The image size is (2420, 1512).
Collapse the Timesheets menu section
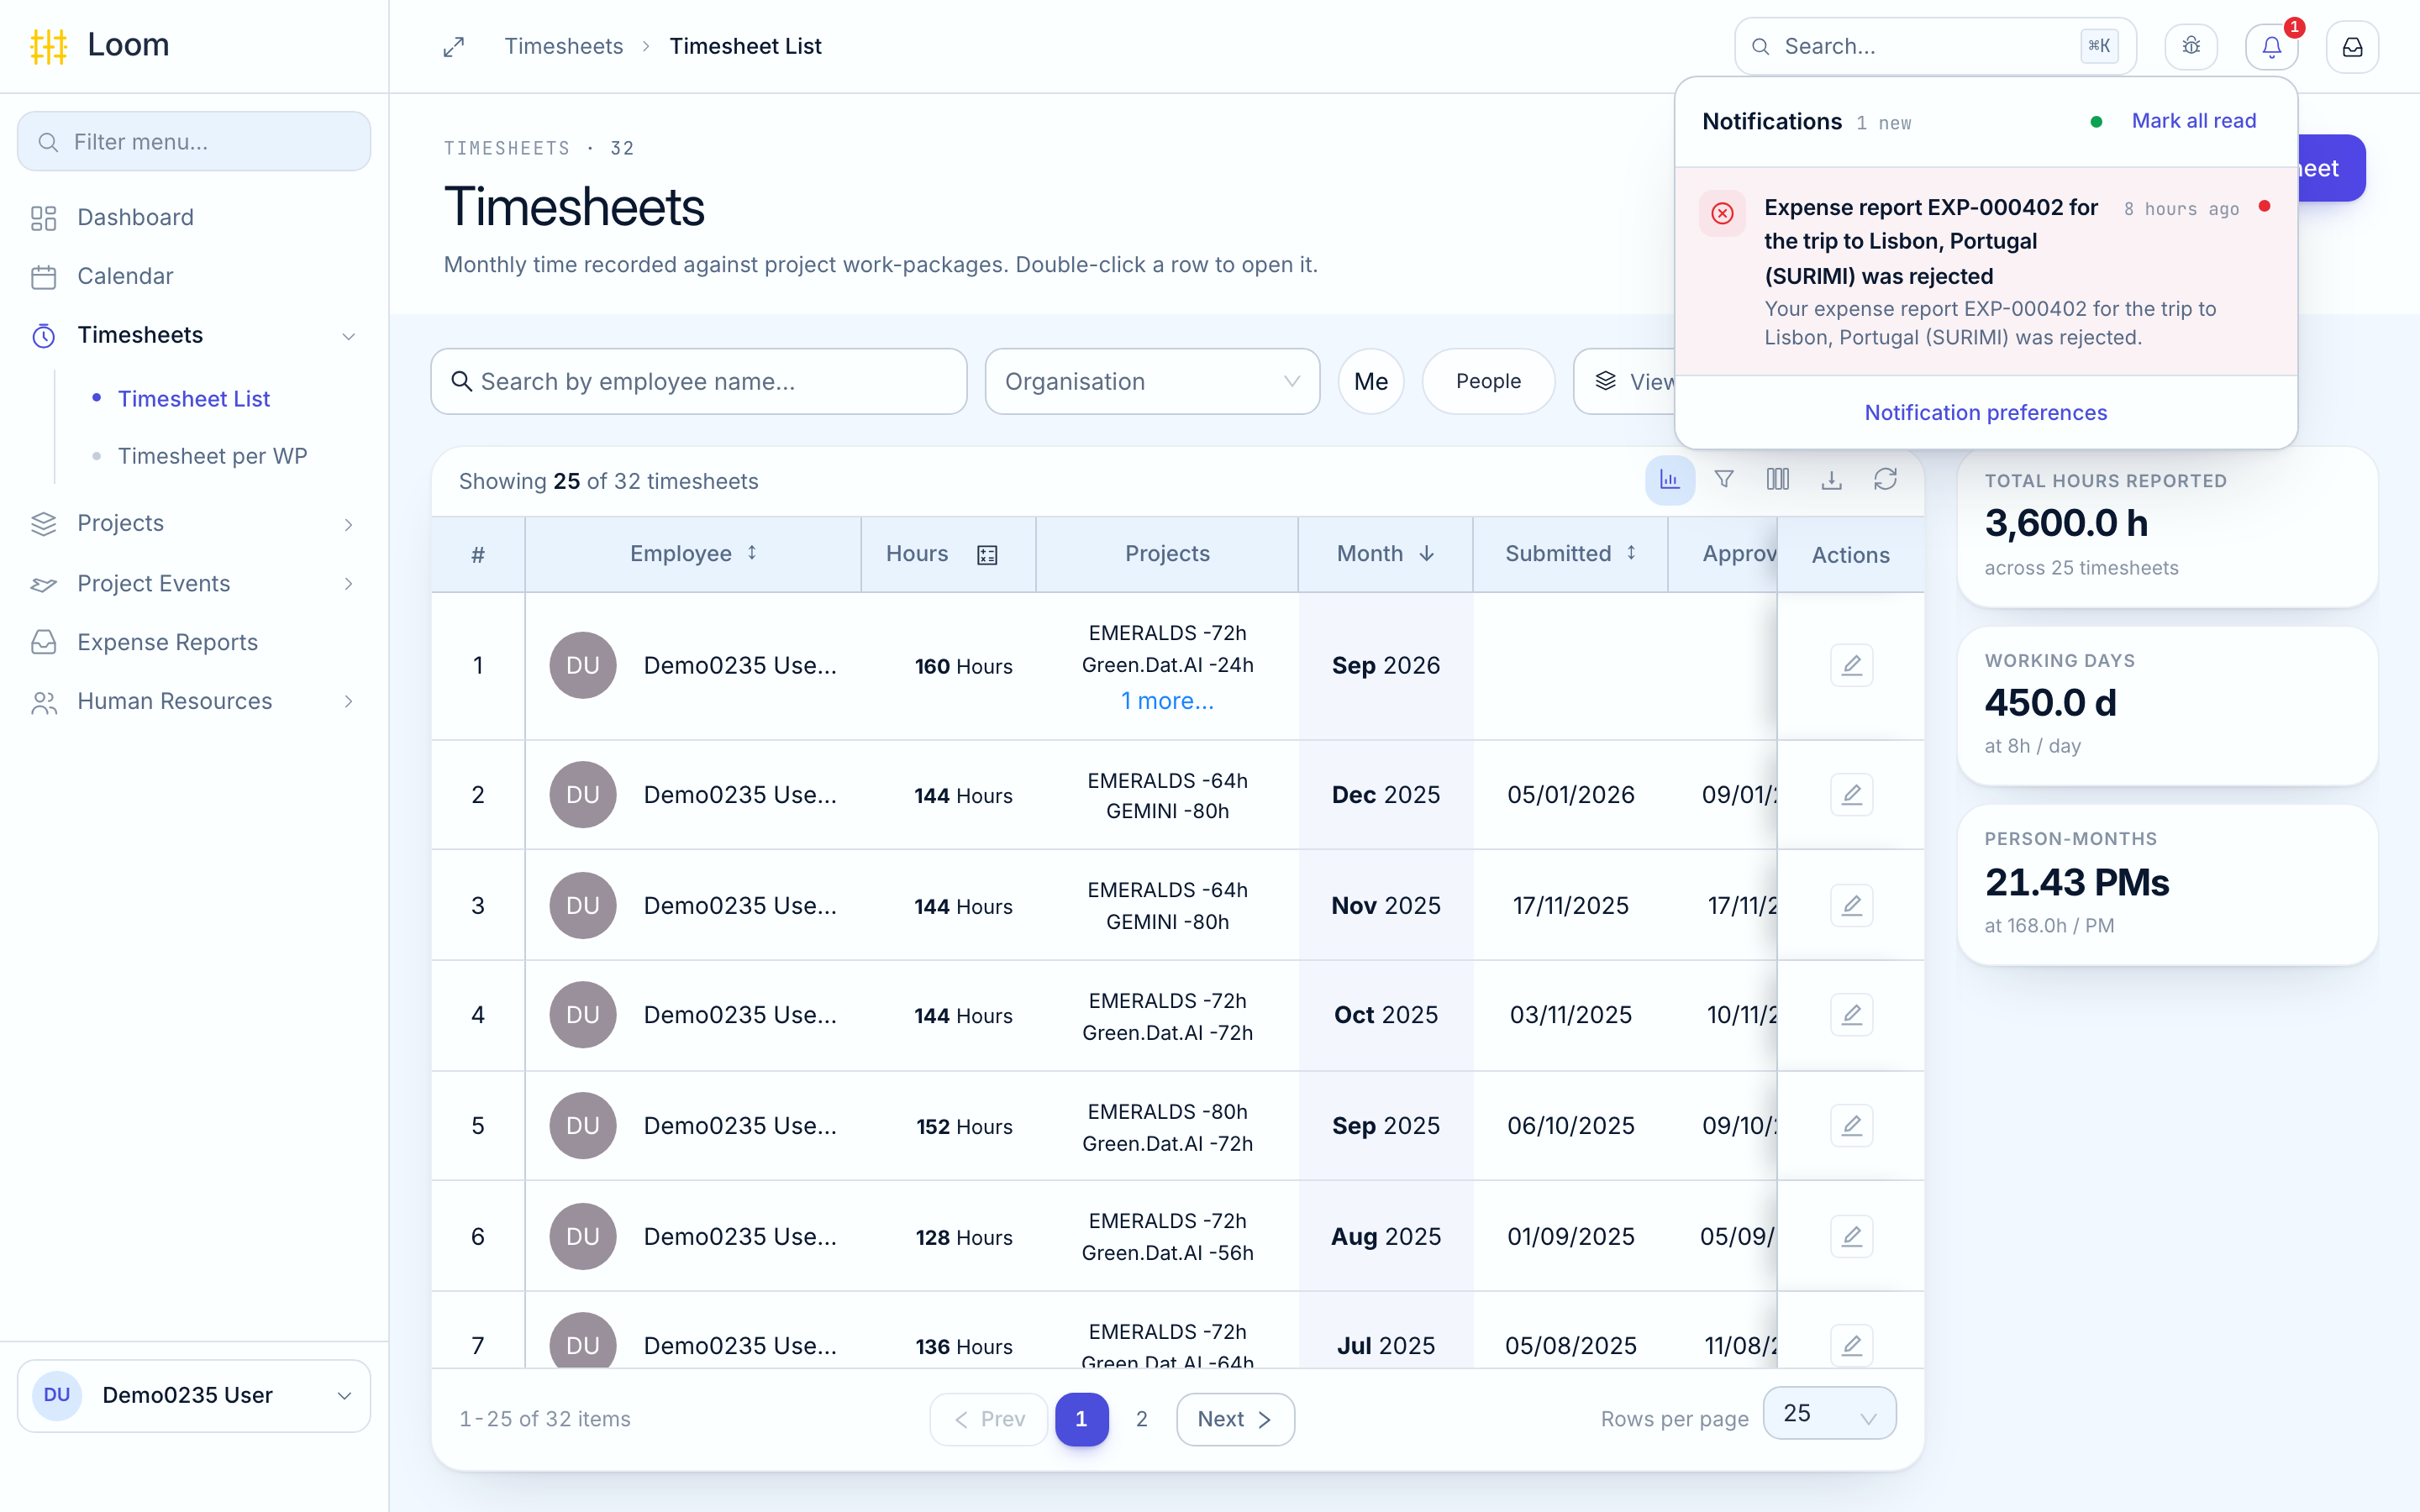194,335
